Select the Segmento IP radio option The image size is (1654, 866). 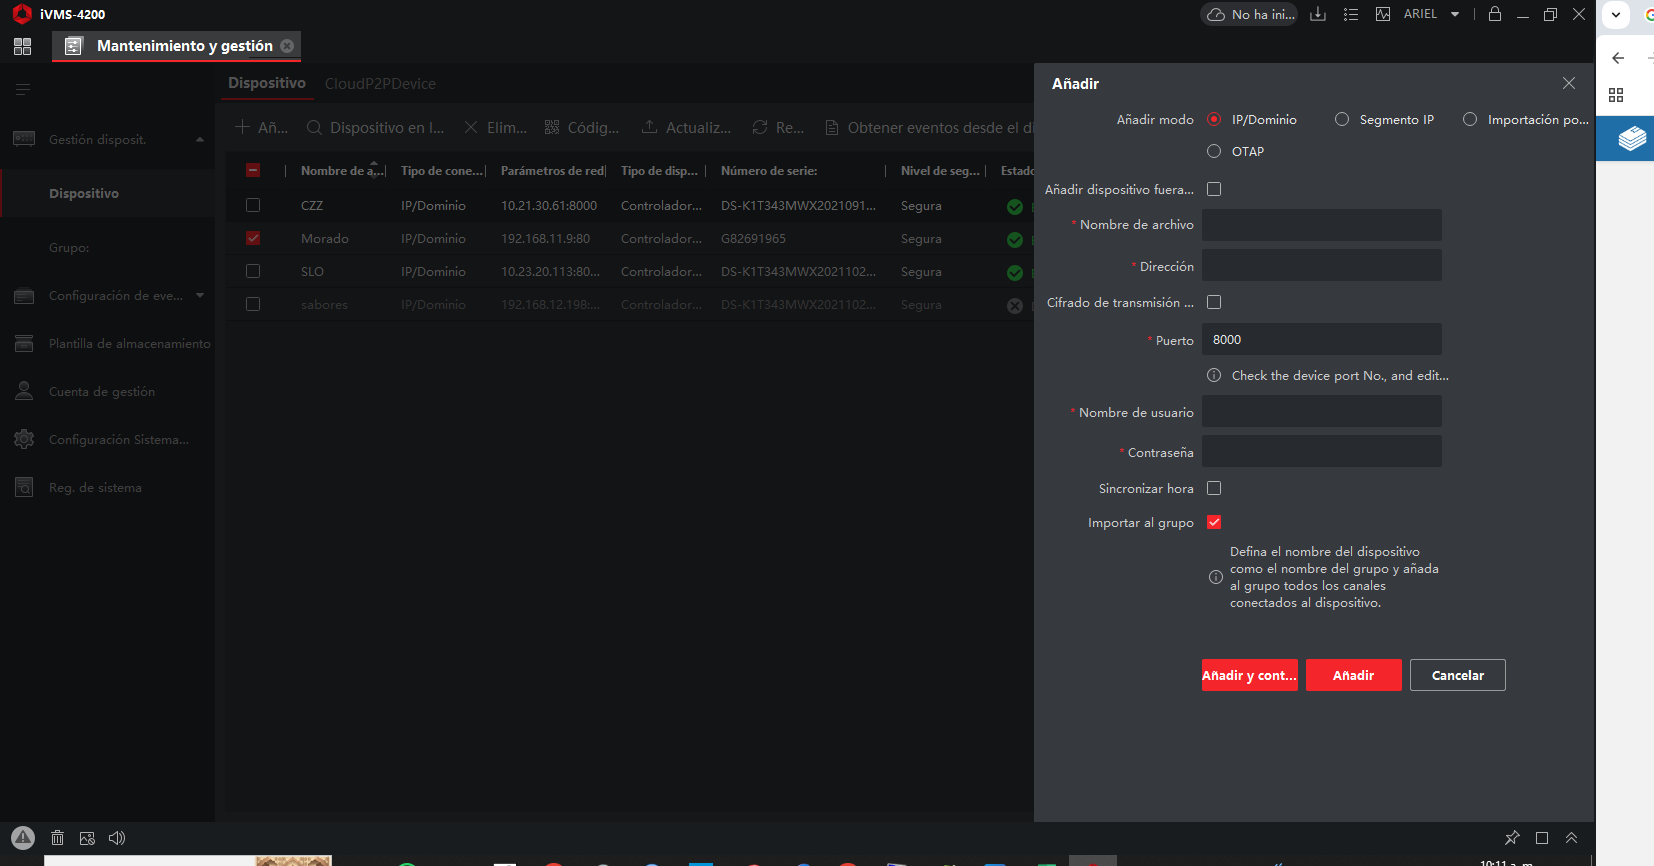(1342, 120)
